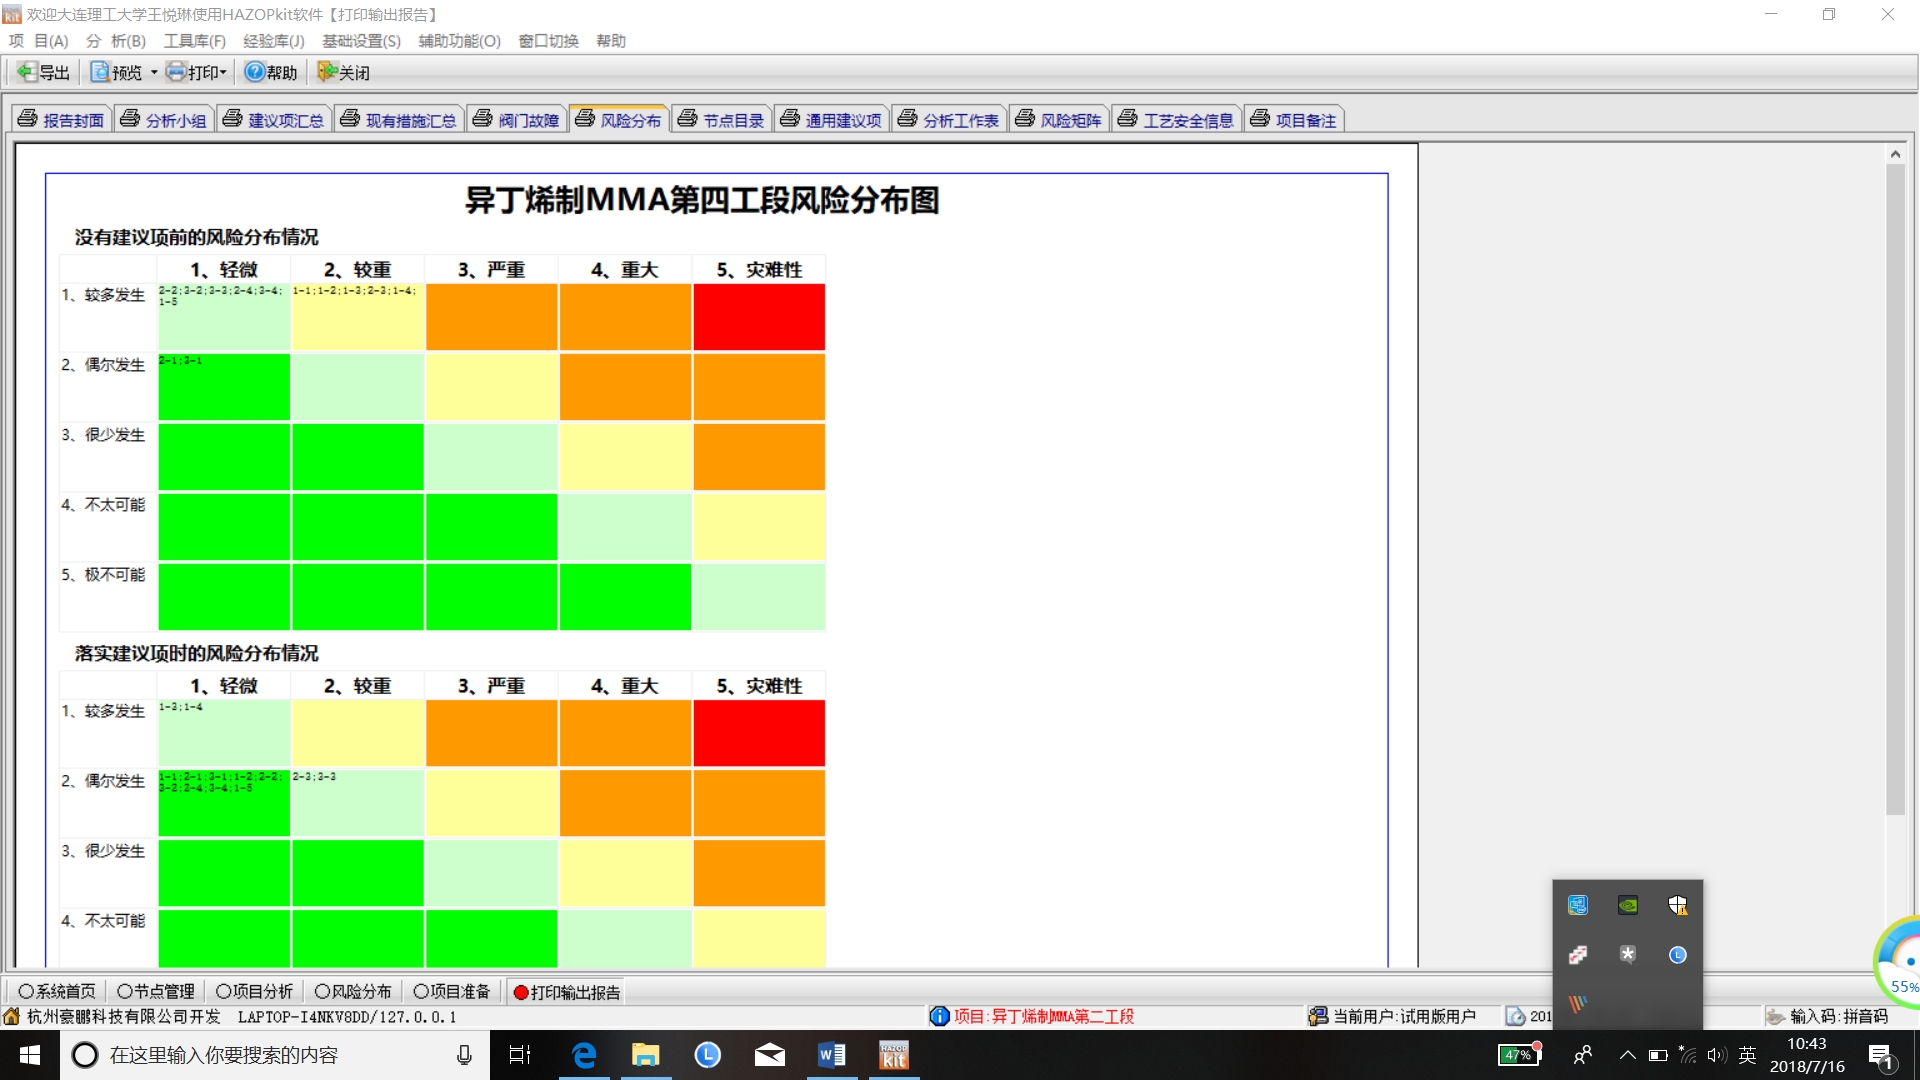Open 帮助 help from toolbar icon

(x=255, y=72)
